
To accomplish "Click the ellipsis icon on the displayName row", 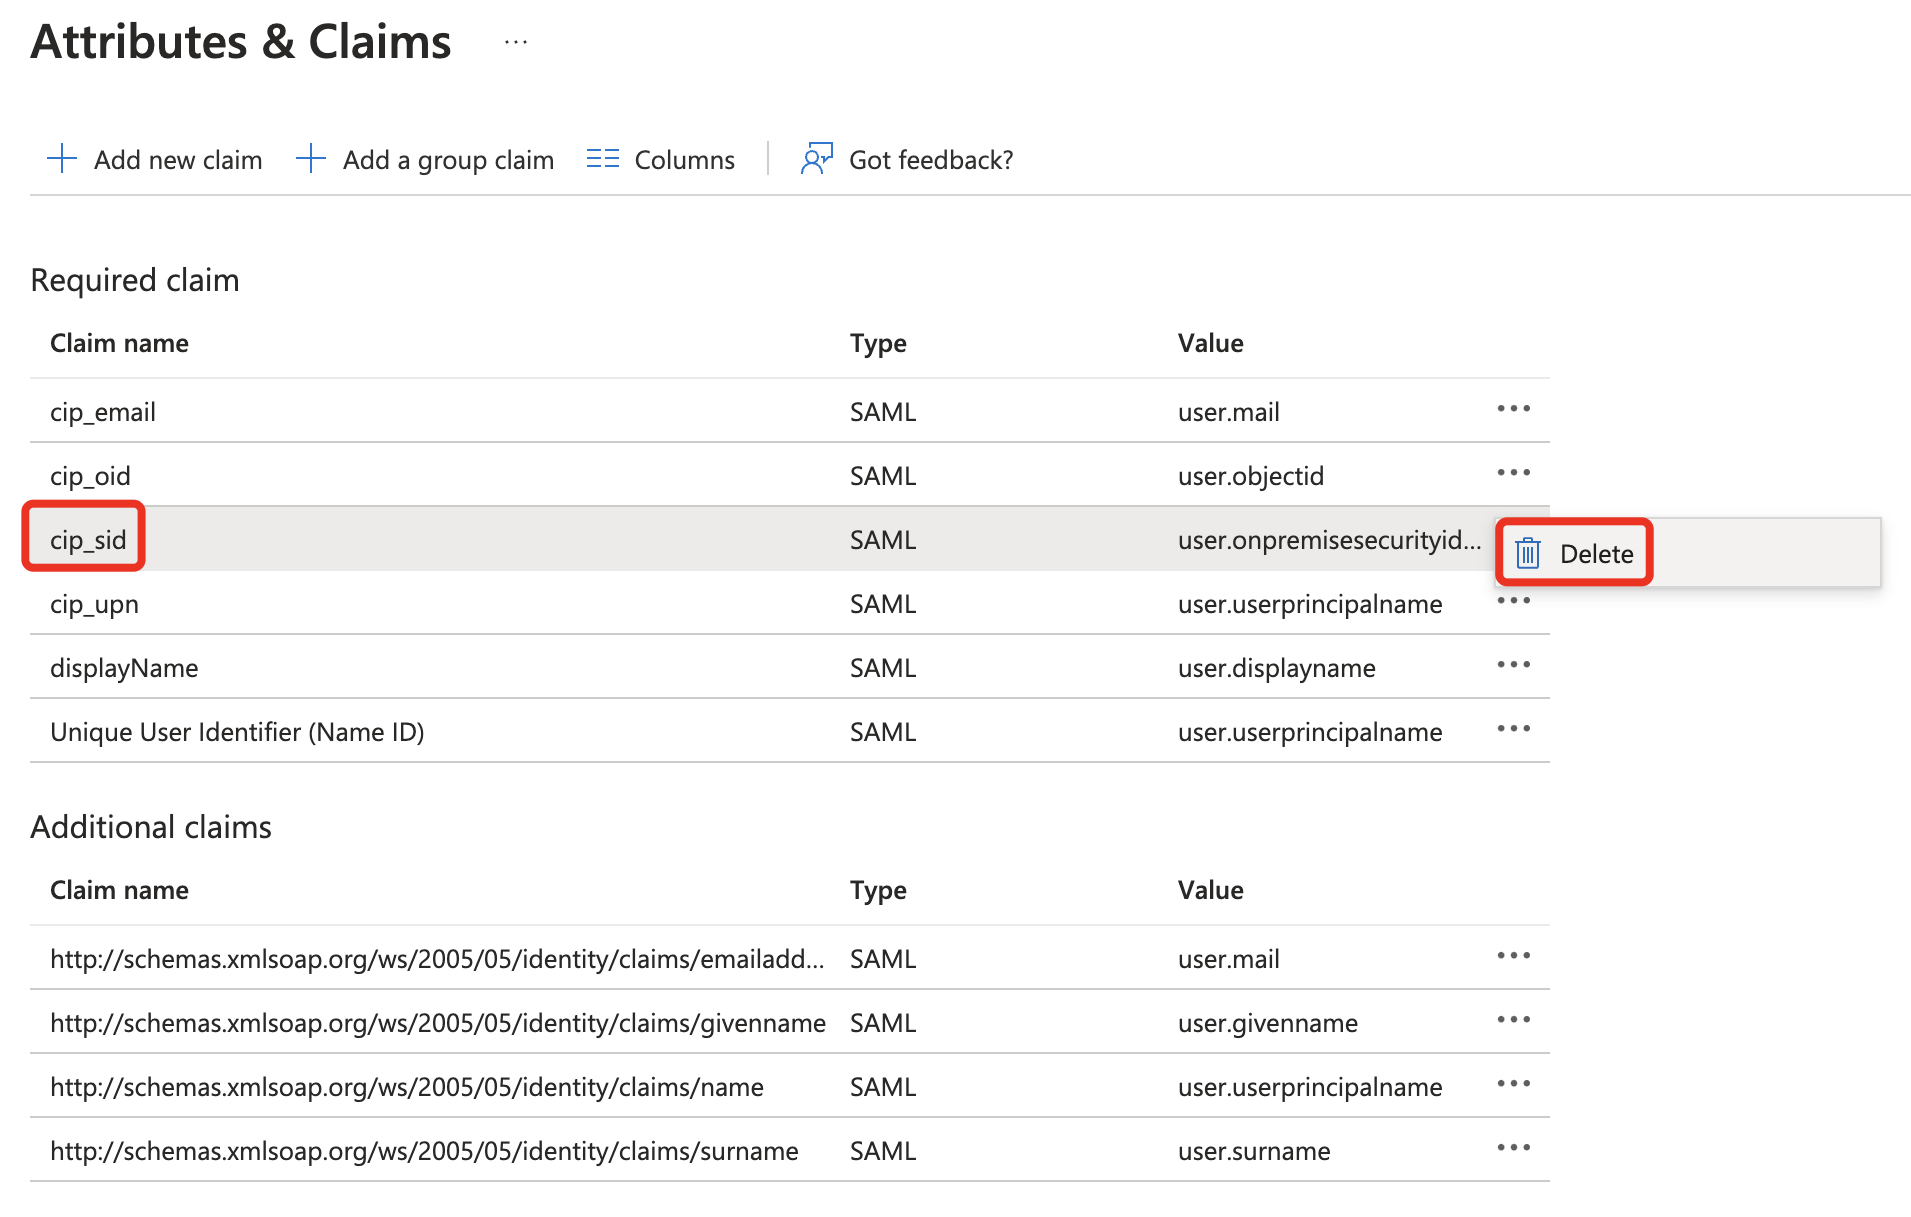I will [x=1513, y=664].
